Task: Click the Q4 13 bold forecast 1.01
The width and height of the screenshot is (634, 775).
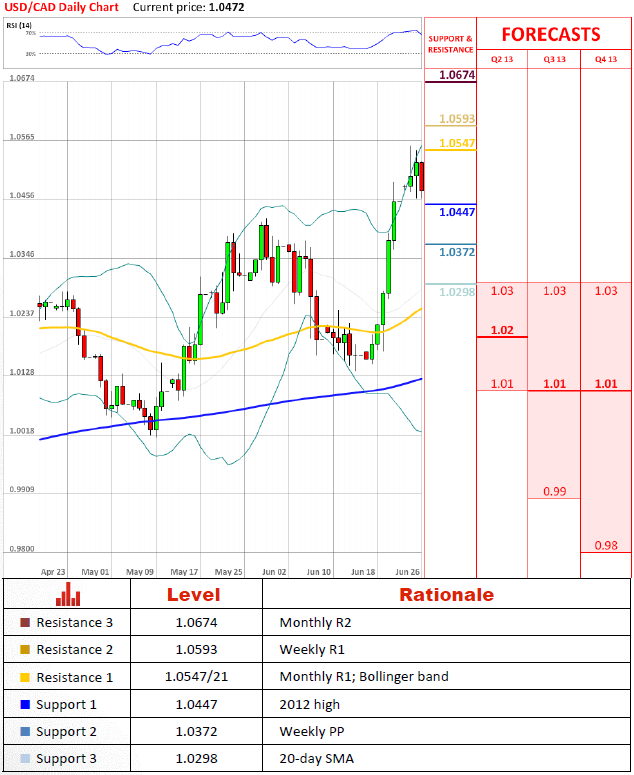Action: (x=606, y=384)
